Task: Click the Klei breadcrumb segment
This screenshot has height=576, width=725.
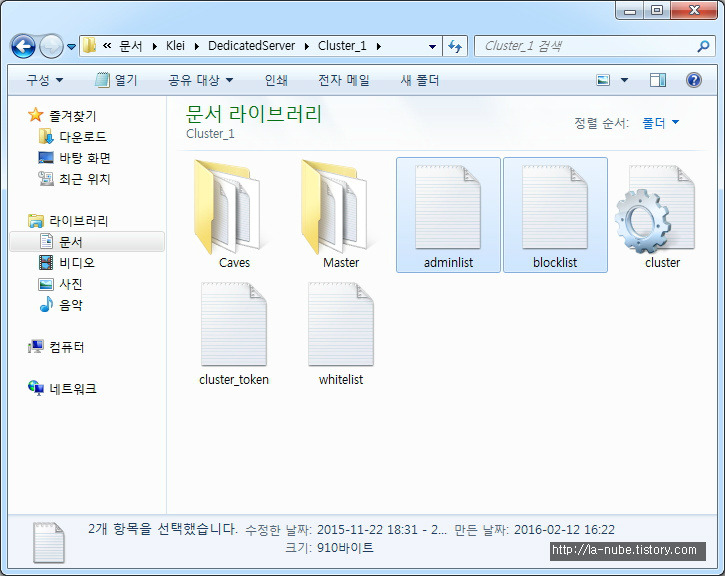Action: (x=175, y=46)
